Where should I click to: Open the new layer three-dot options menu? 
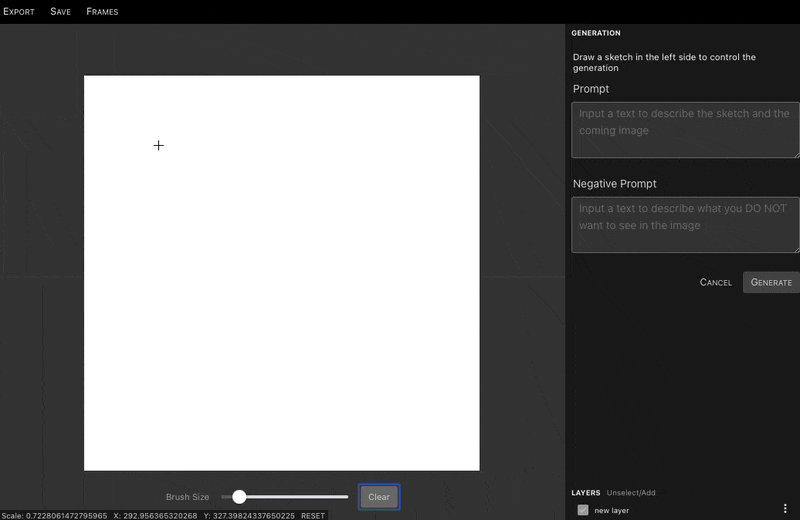pos(784,510)
